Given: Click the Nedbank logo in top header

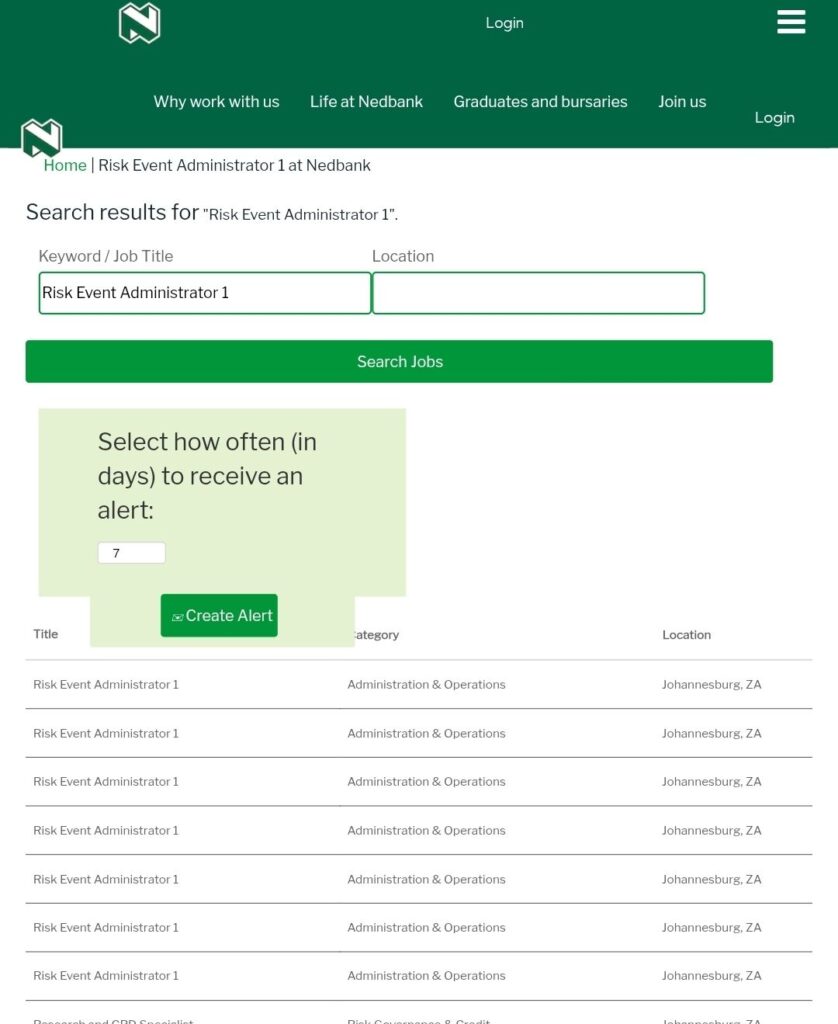Looking at the screenshot, I should (139, 23).
